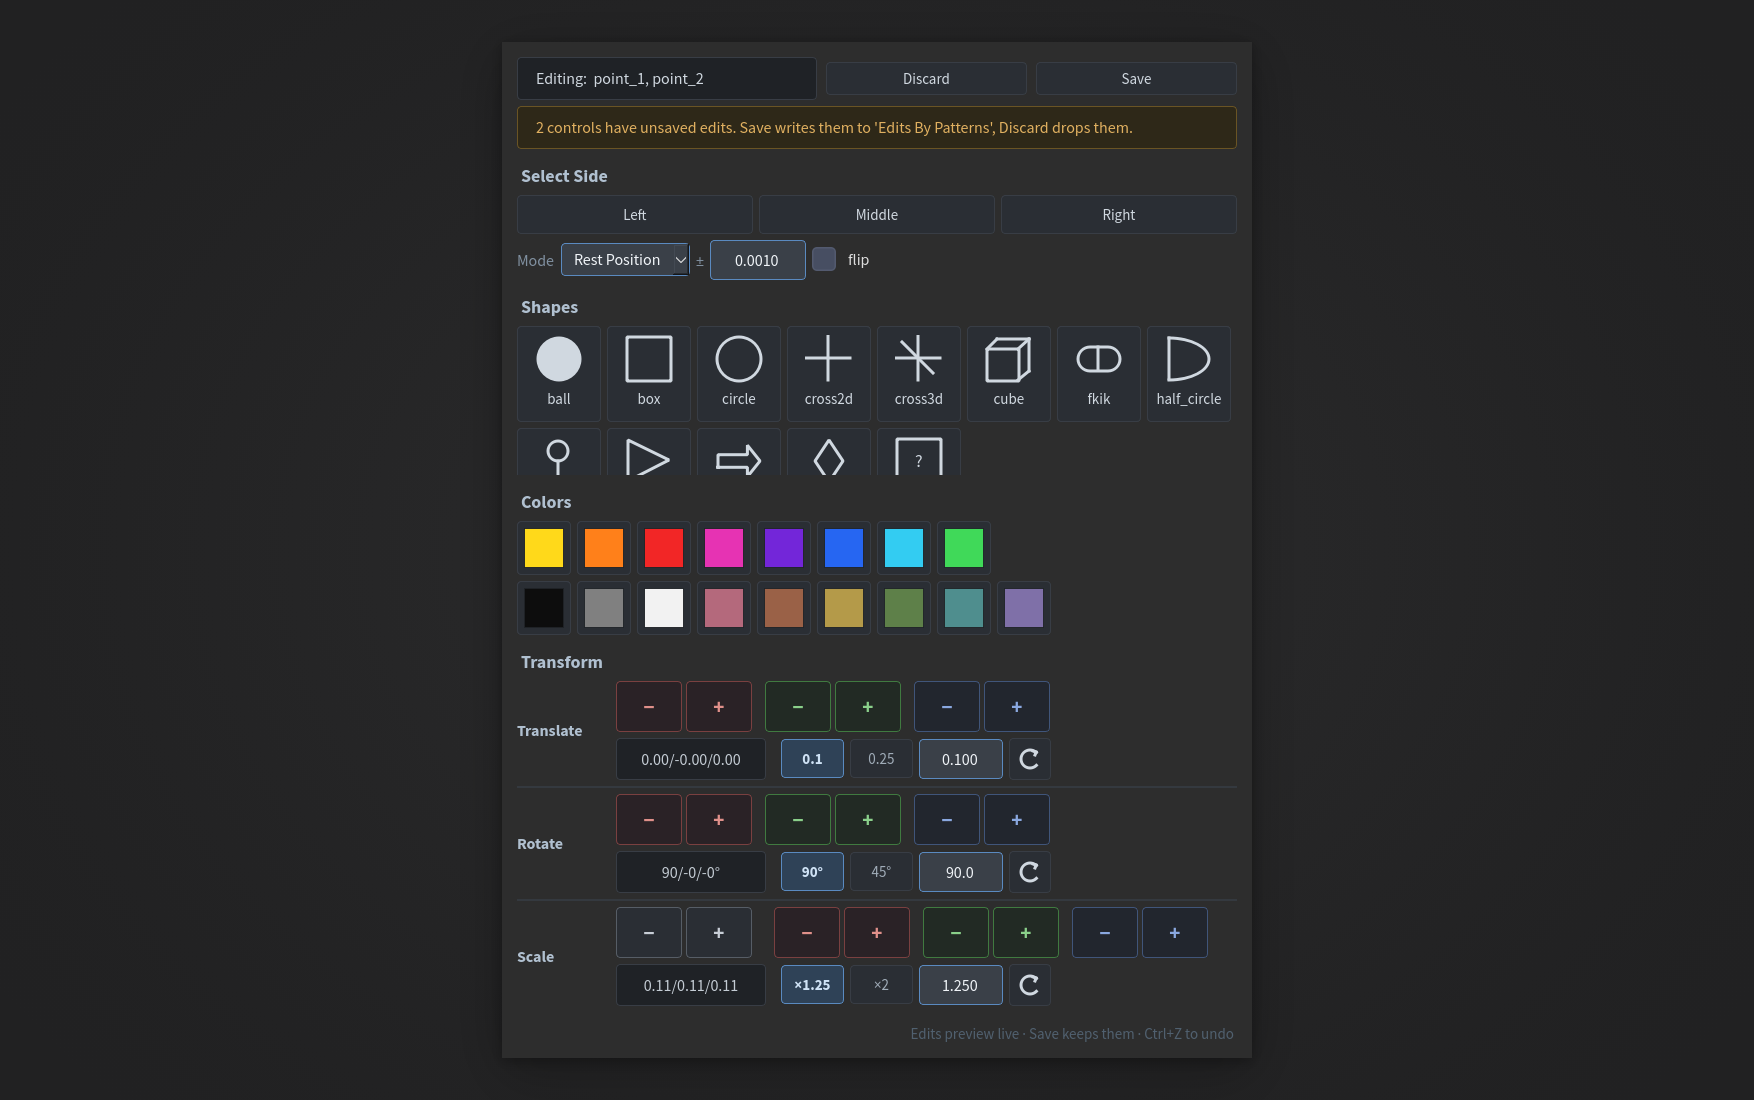Viewport: 1754px width, 1100px height.
Task: Choose the triangle shape icon
Action: (649, 453)
